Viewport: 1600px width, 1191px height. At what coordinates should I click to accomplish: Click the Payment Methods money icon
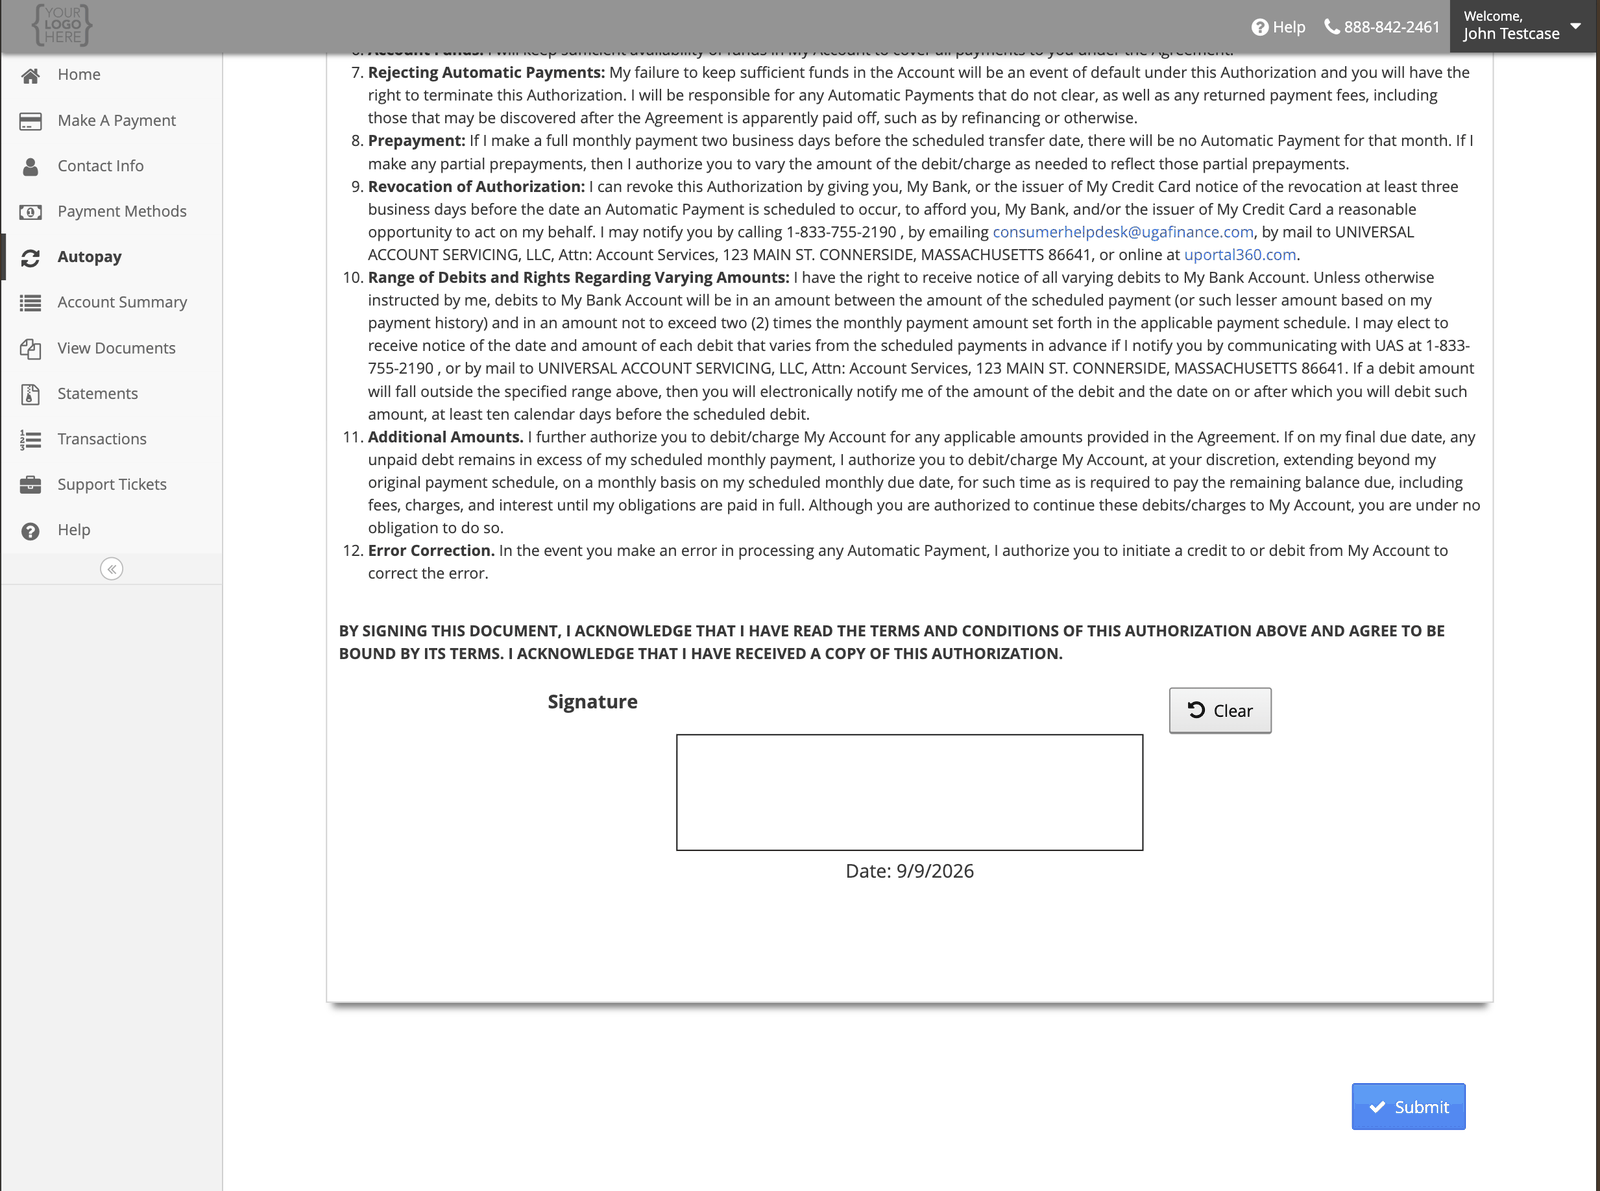(30, 212)
